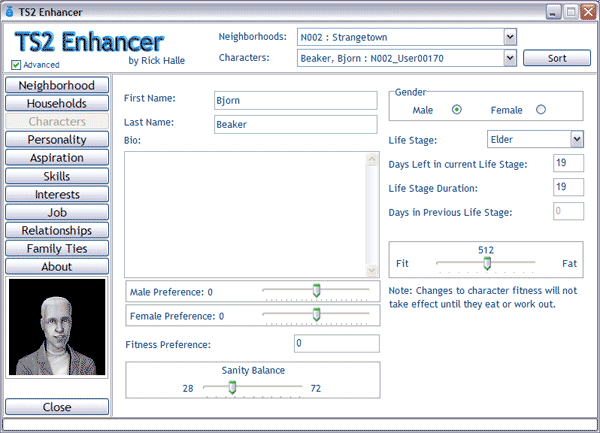Show the About section
The height and width of the screenshot is (433, 600).
[57, 267]
